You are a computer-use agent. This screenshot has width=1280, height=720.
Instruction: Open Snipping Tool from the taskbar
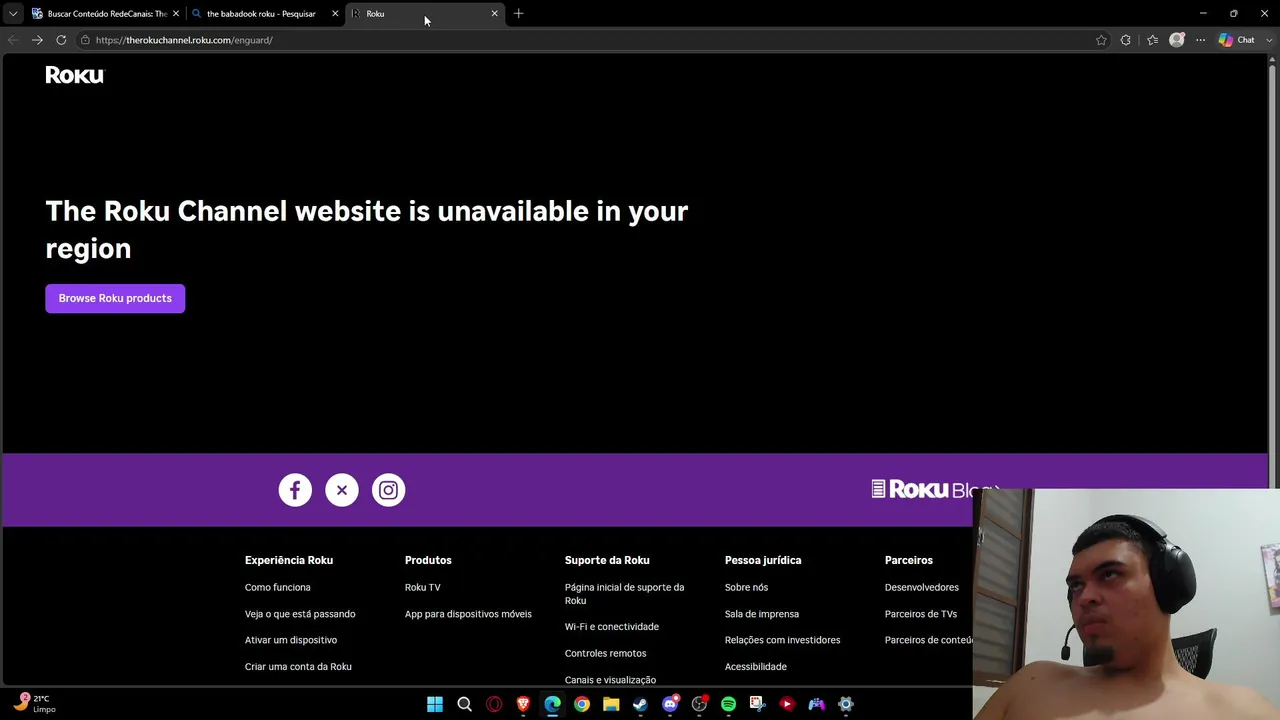pyautogui.click(x=758, y=704)
